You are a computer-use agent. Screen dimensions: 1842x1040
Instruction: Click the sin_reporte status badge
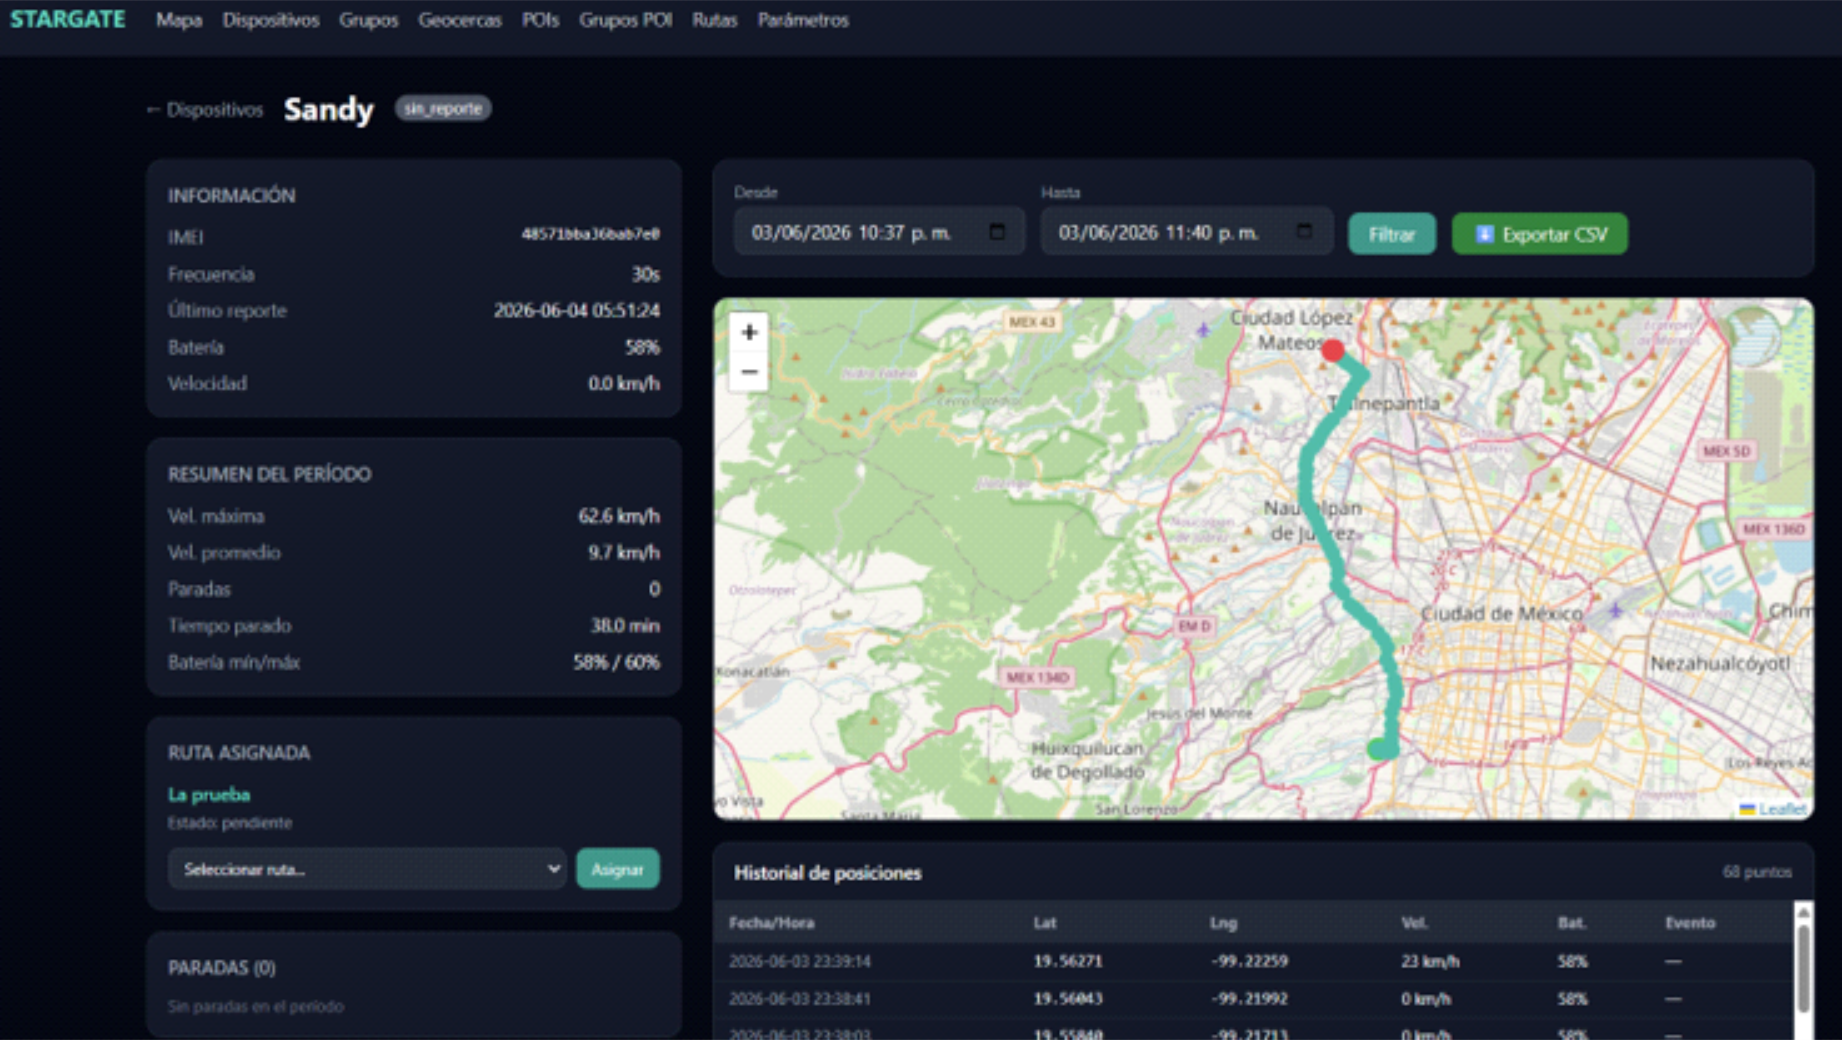(443, 108)
